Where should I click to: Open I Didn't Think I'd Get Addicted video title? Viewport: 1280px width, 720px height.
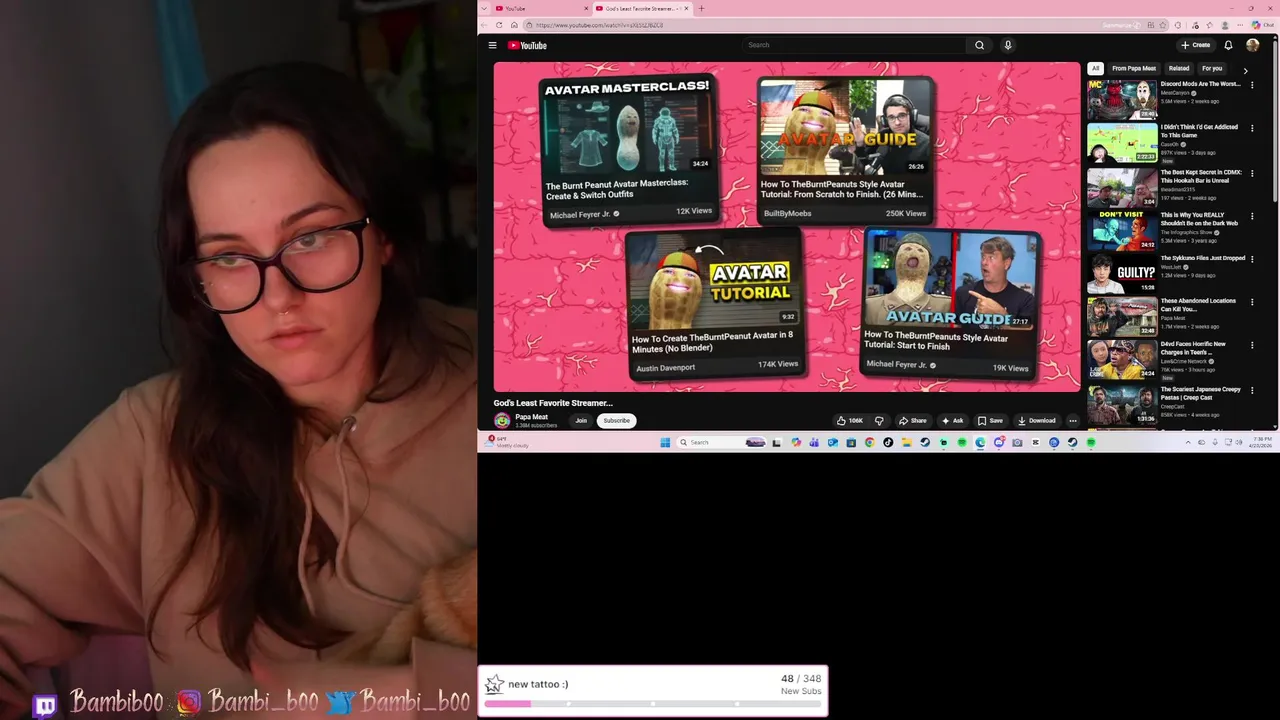tap(1199, 131)
